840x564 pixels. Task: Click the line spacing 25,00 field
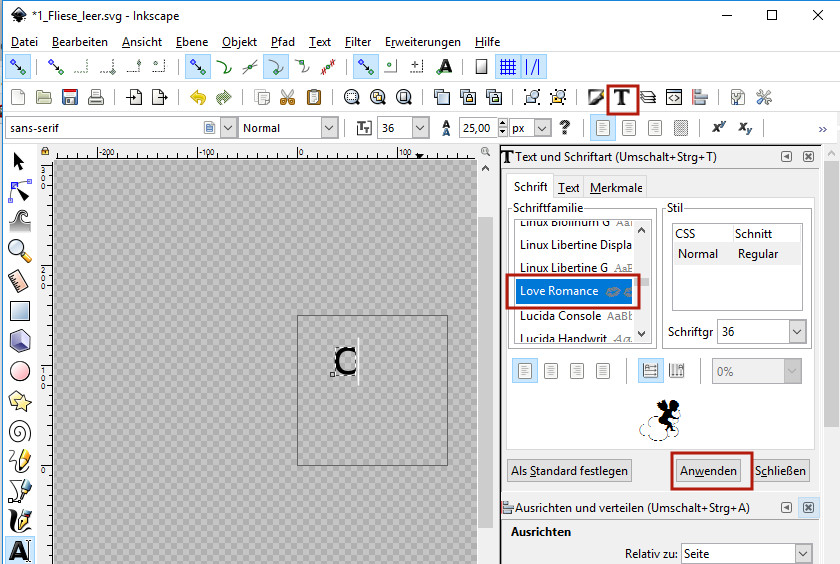click(479, 128)
